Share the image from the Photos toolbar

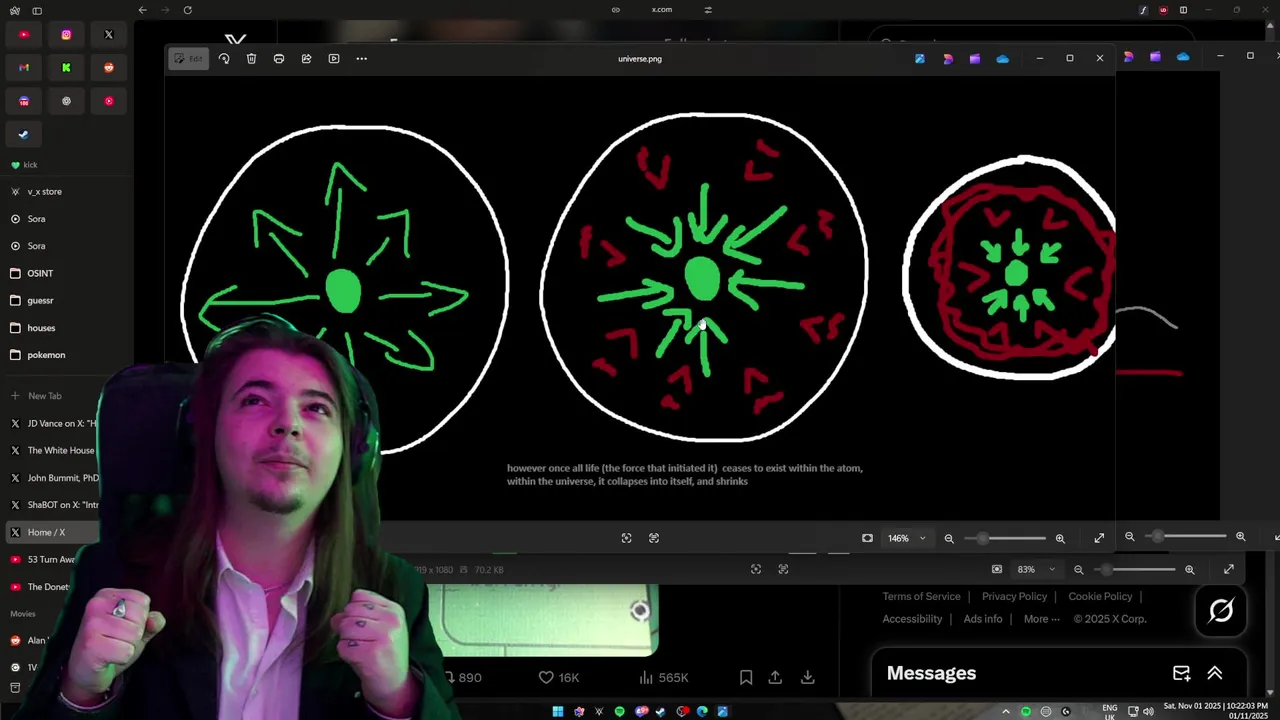pyautogui.click(x=306, y=59)
